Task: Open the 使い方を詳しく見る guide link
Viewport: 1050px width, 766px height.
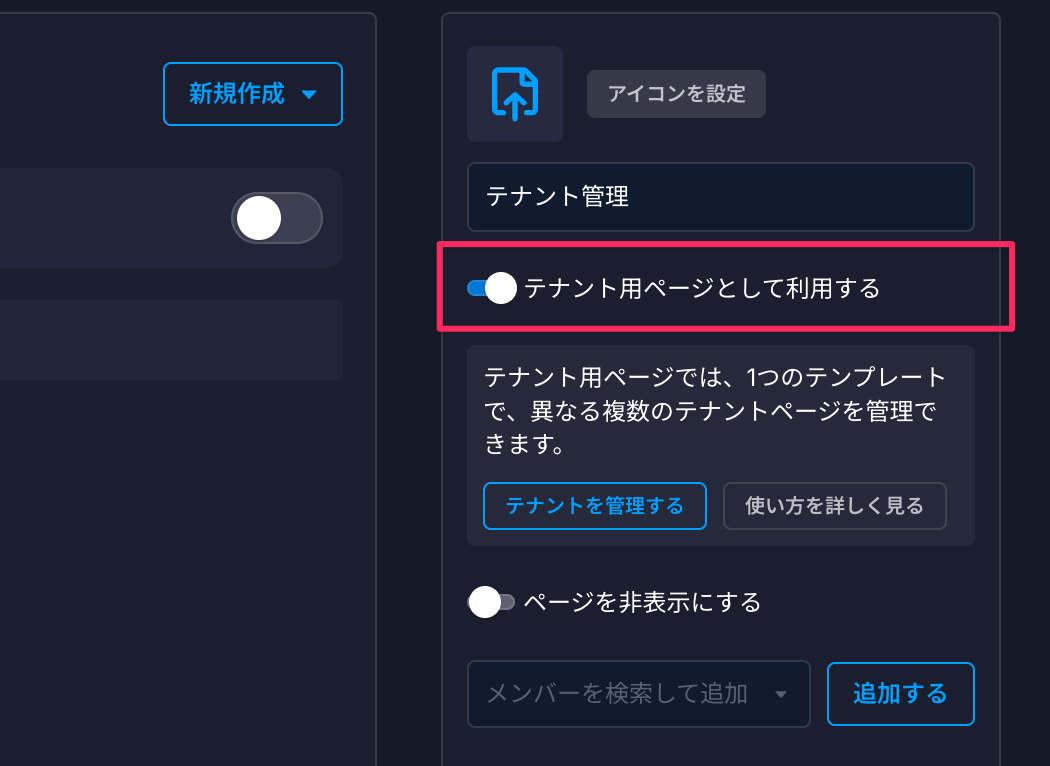Action: click(x=834, y=506)
